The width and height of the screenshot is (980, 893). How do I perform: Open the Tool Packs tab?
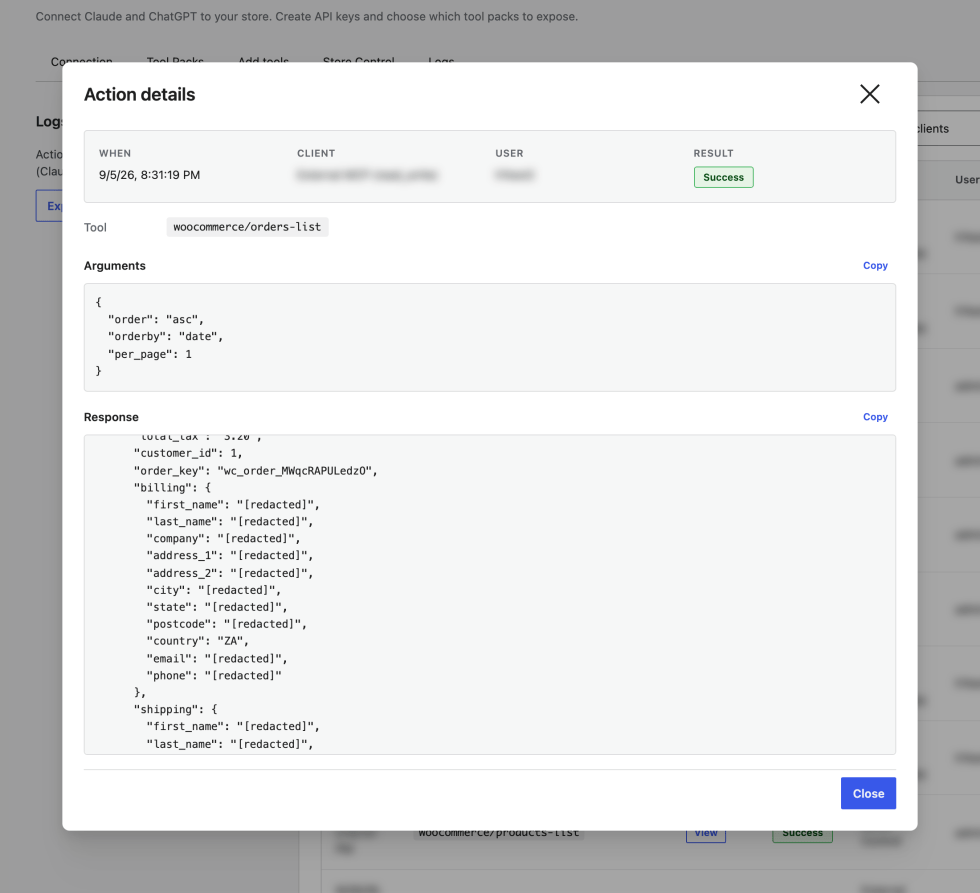point(175,61)
